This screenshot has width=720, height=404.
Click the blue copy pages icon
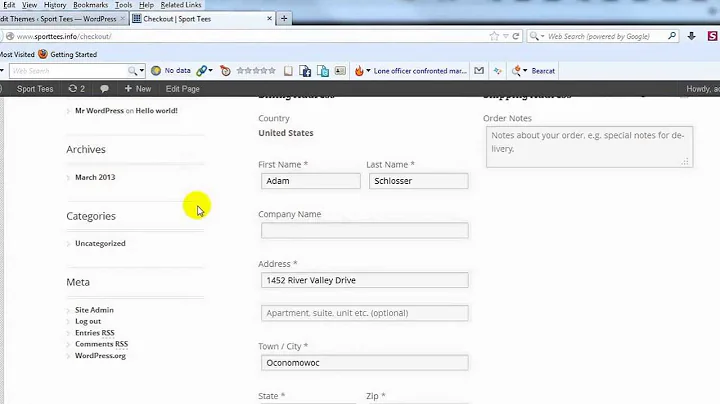[x=323, y=71]
